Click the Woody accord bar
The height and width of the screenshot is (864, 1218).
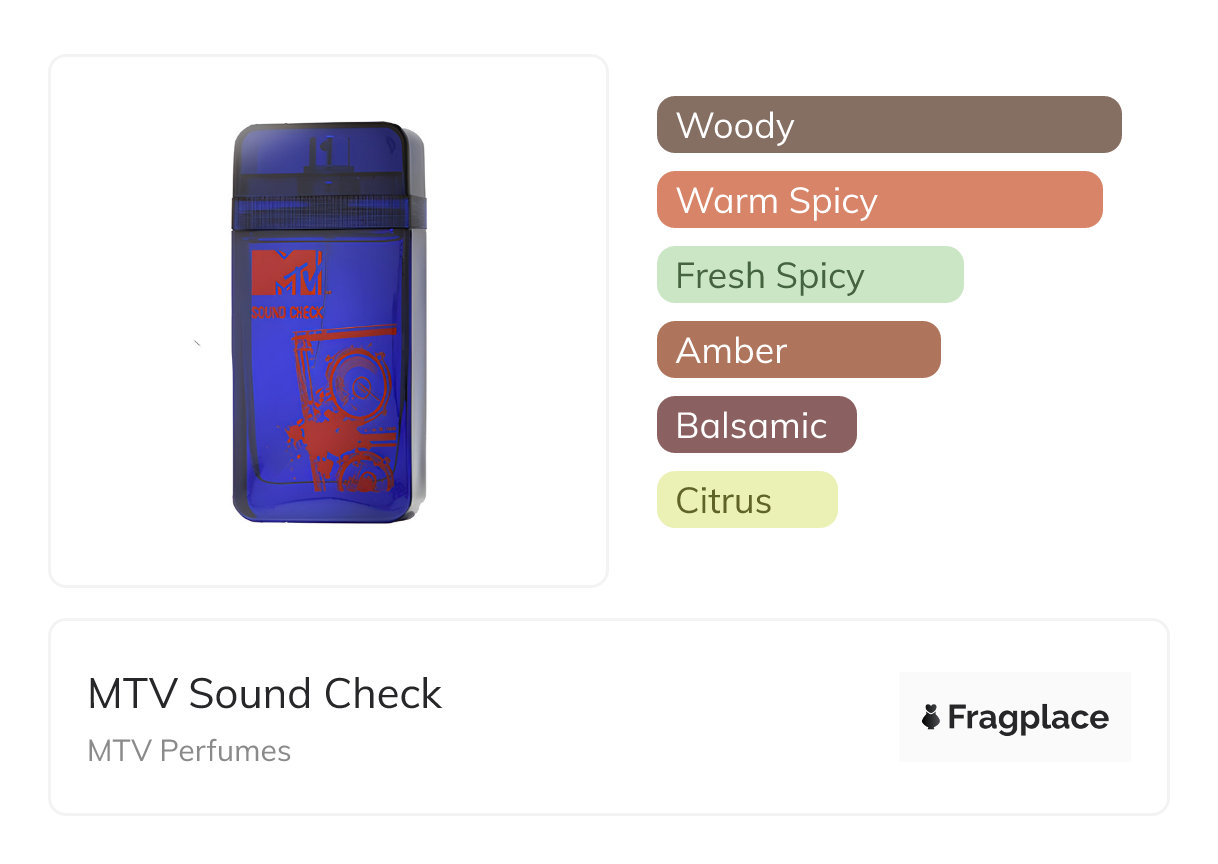[889, 125]
